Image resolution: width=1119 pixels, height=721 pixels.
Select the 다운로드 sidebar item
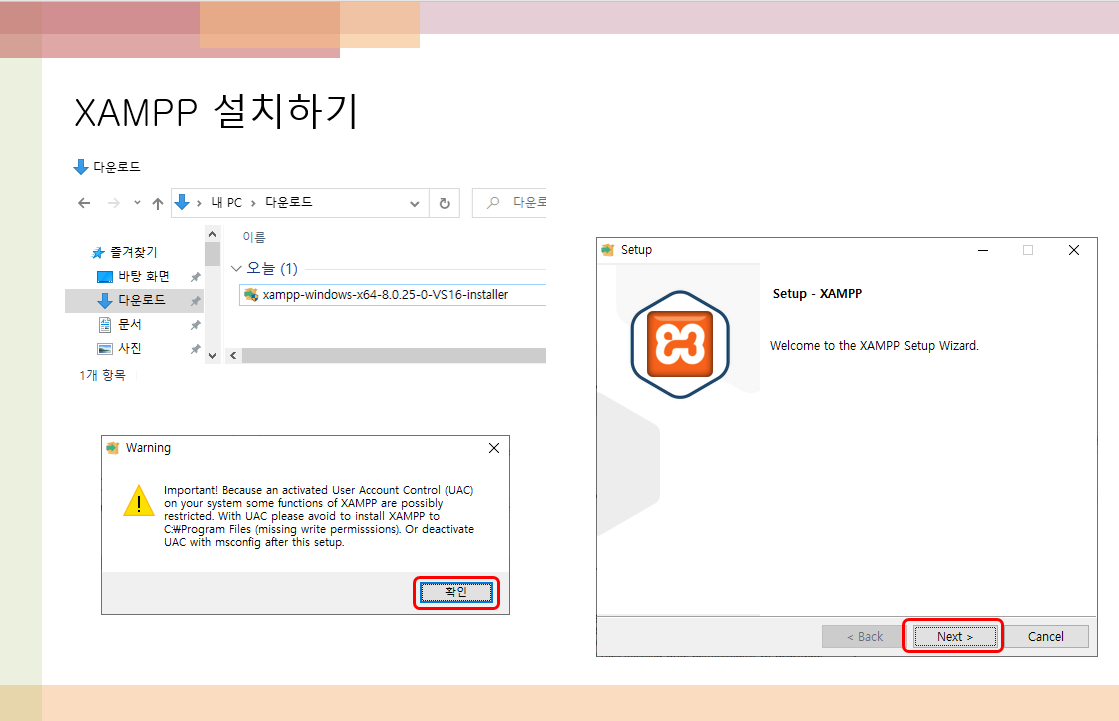[134, 301]
